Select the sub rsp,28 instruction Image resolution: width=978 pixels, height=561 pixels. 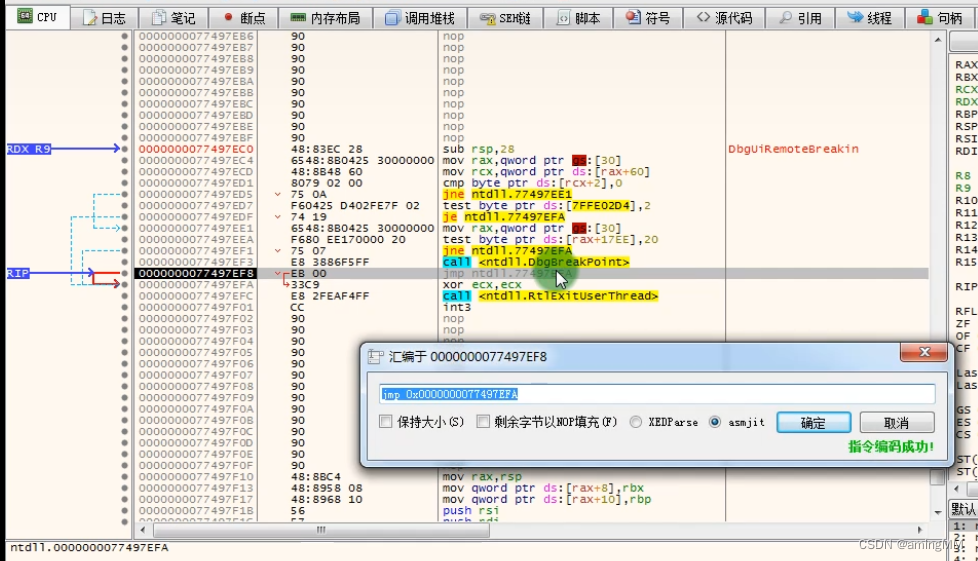coord(478,149)
